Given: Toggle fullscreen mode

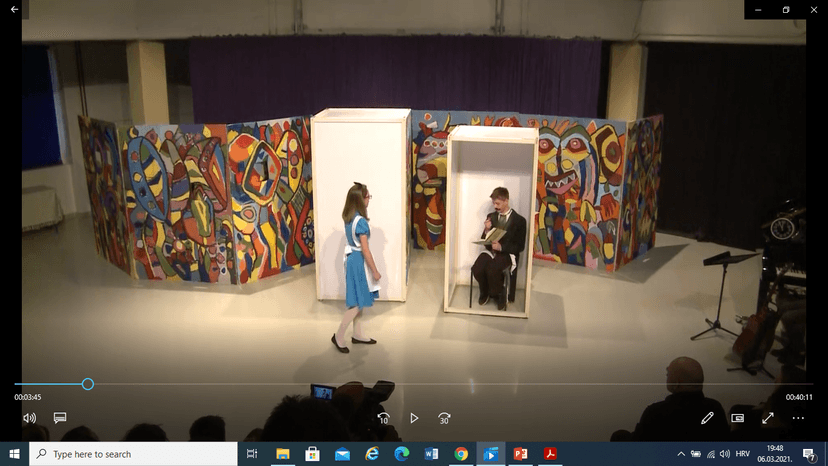Looking at the screenshot, I should click(768, 418).
